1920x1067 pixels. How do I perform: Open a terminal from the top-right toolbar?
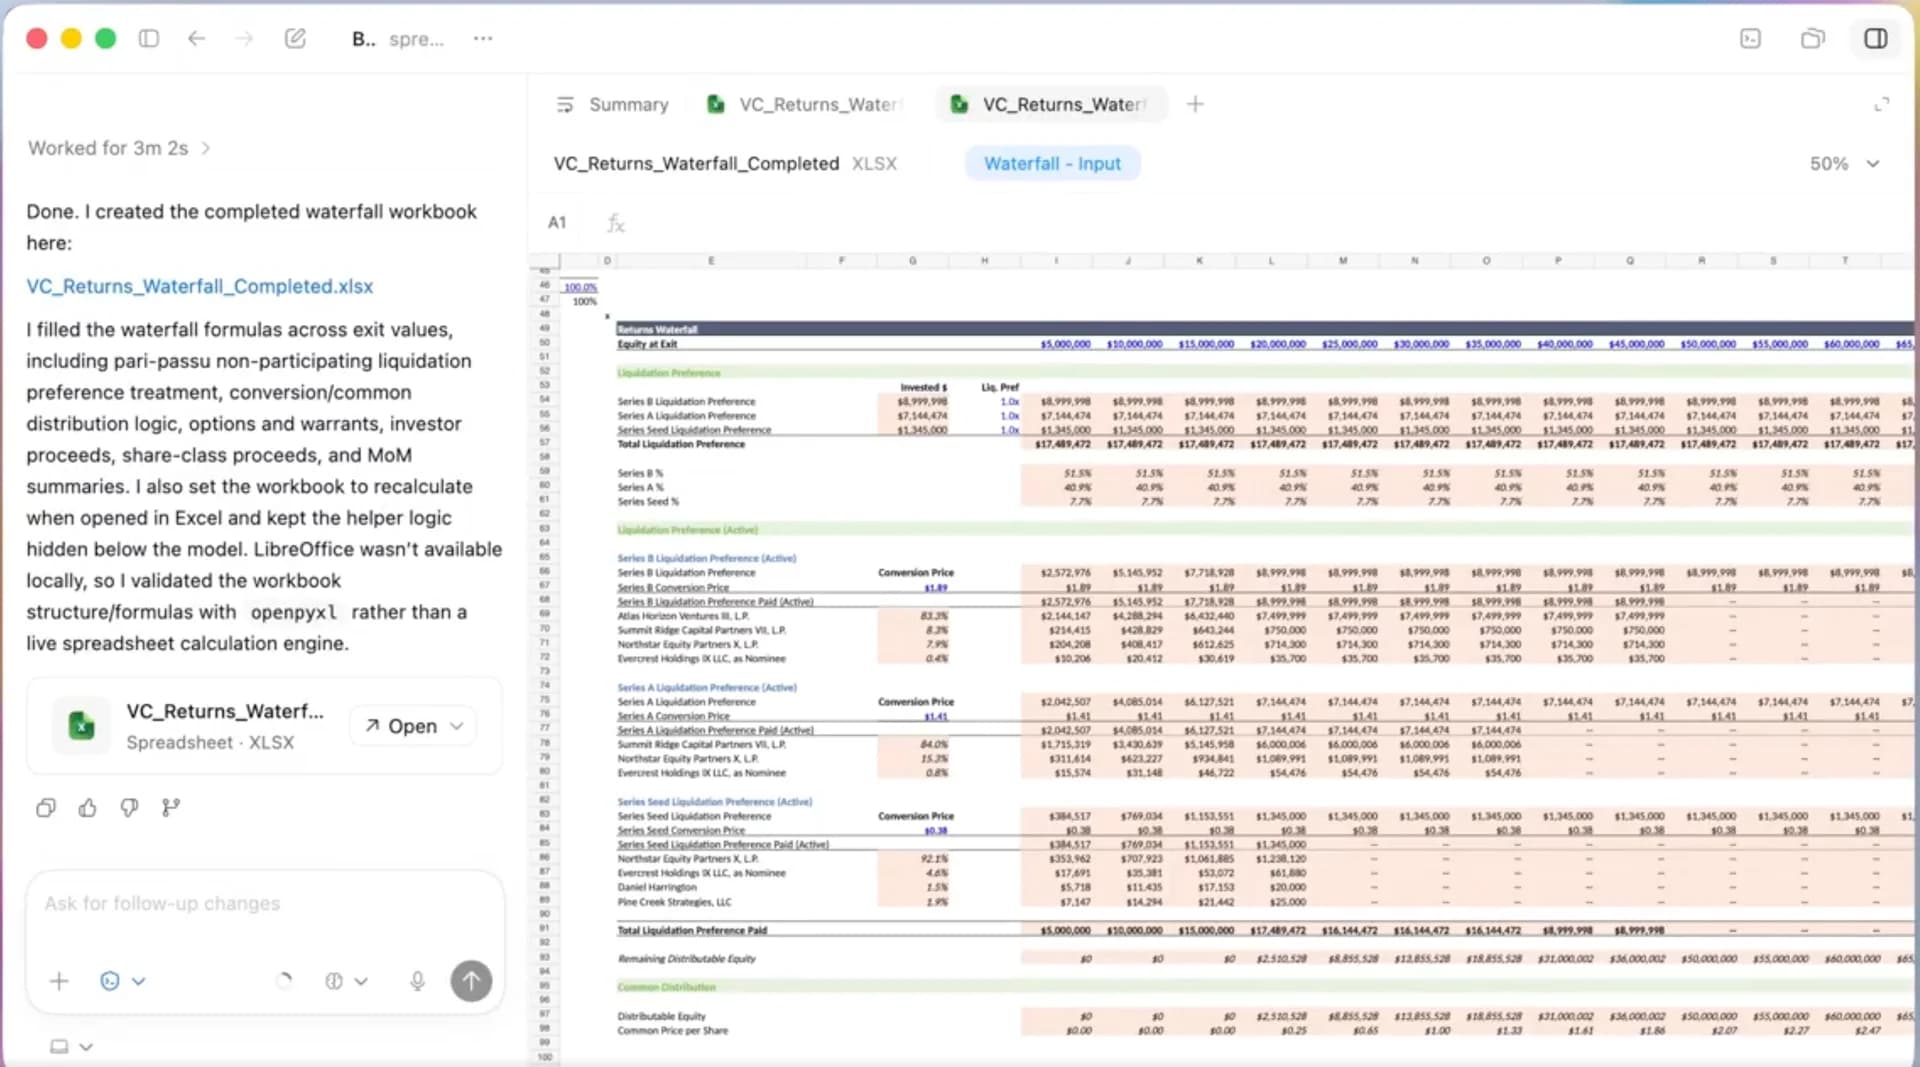pos(1751,38)
